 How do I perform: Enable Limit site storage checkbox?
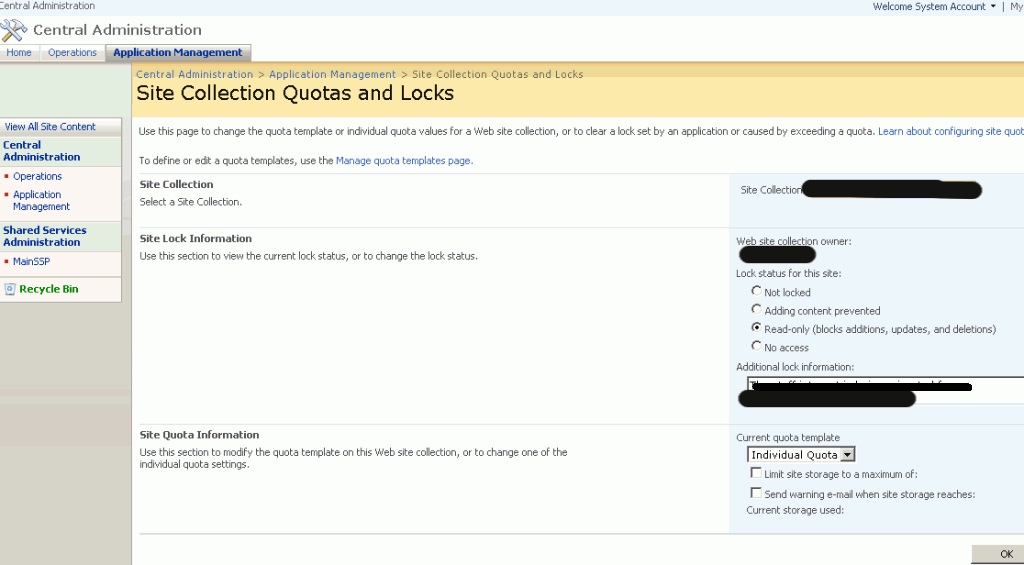tap(756, 473)
